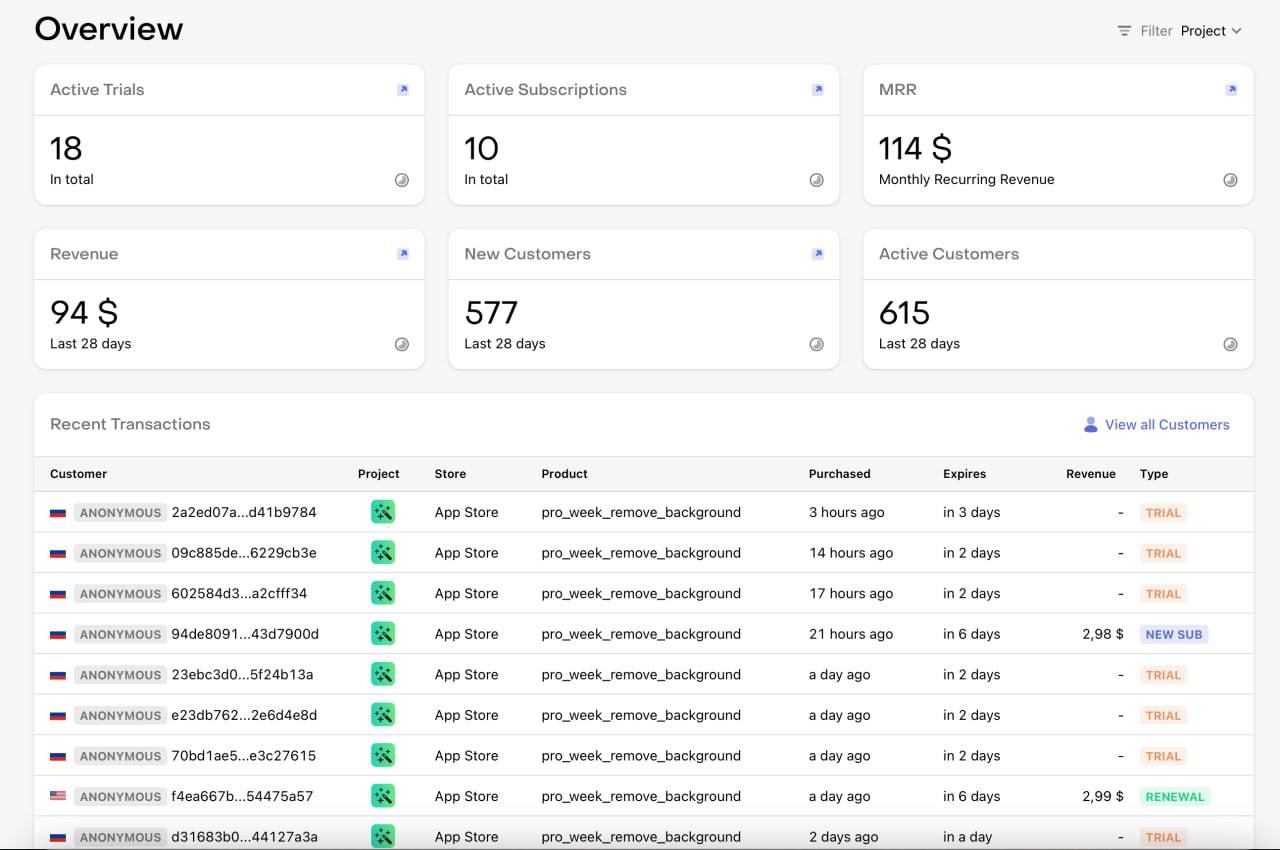This screenshot has height=850, width=1280.
Task: Click the pie chart icon on Active Customers card
Action: click(x=1230, y=343)
